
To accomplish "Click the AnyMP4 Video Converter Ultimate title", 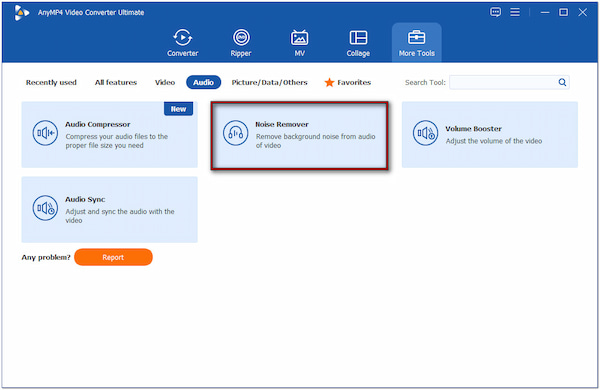I will [x=91, y=13].
